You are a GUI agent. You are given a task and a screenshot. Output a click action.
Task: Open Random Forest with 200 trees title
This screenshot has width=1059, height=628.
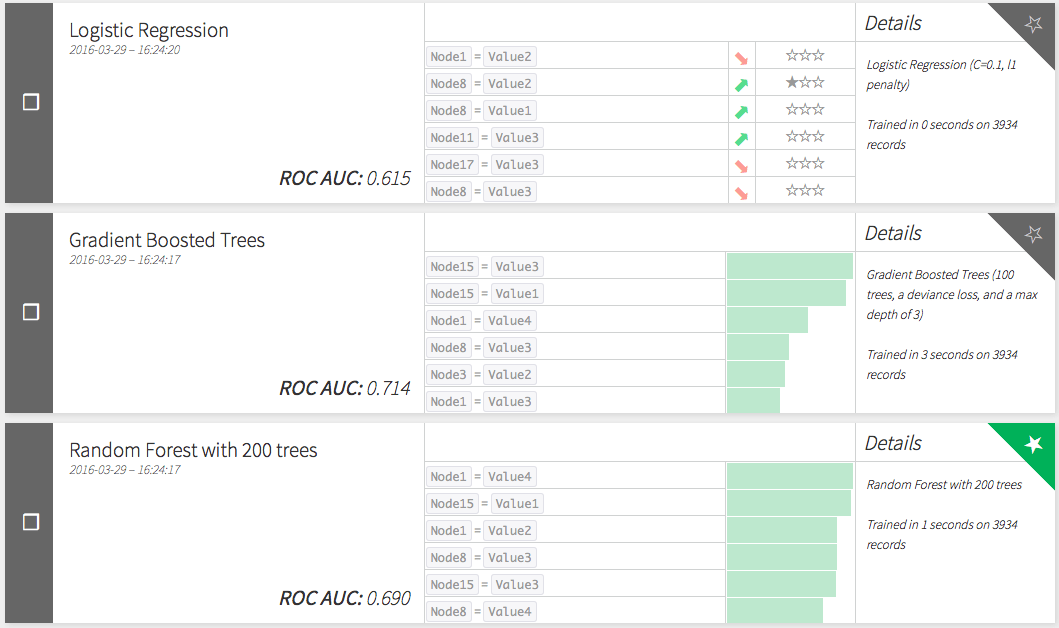coord(193,450)
